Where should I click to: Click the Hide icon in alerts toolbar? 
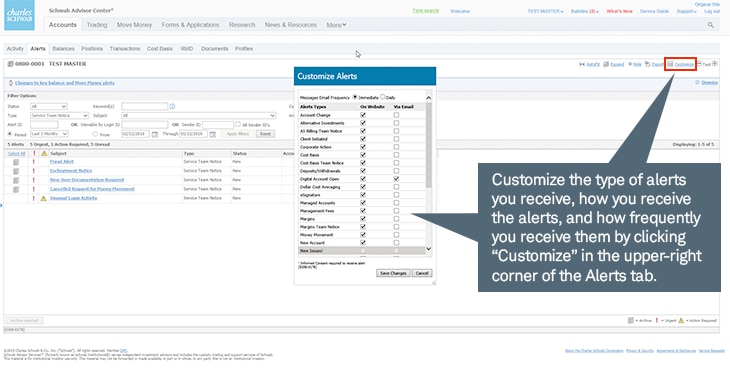[630, 64]
